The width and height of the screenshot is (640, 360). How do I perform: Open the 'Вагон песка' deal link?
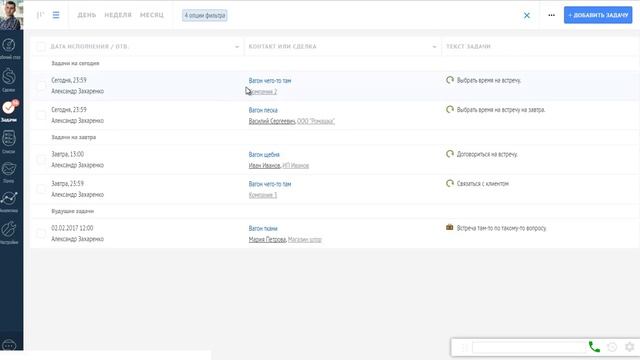[263, 110]
